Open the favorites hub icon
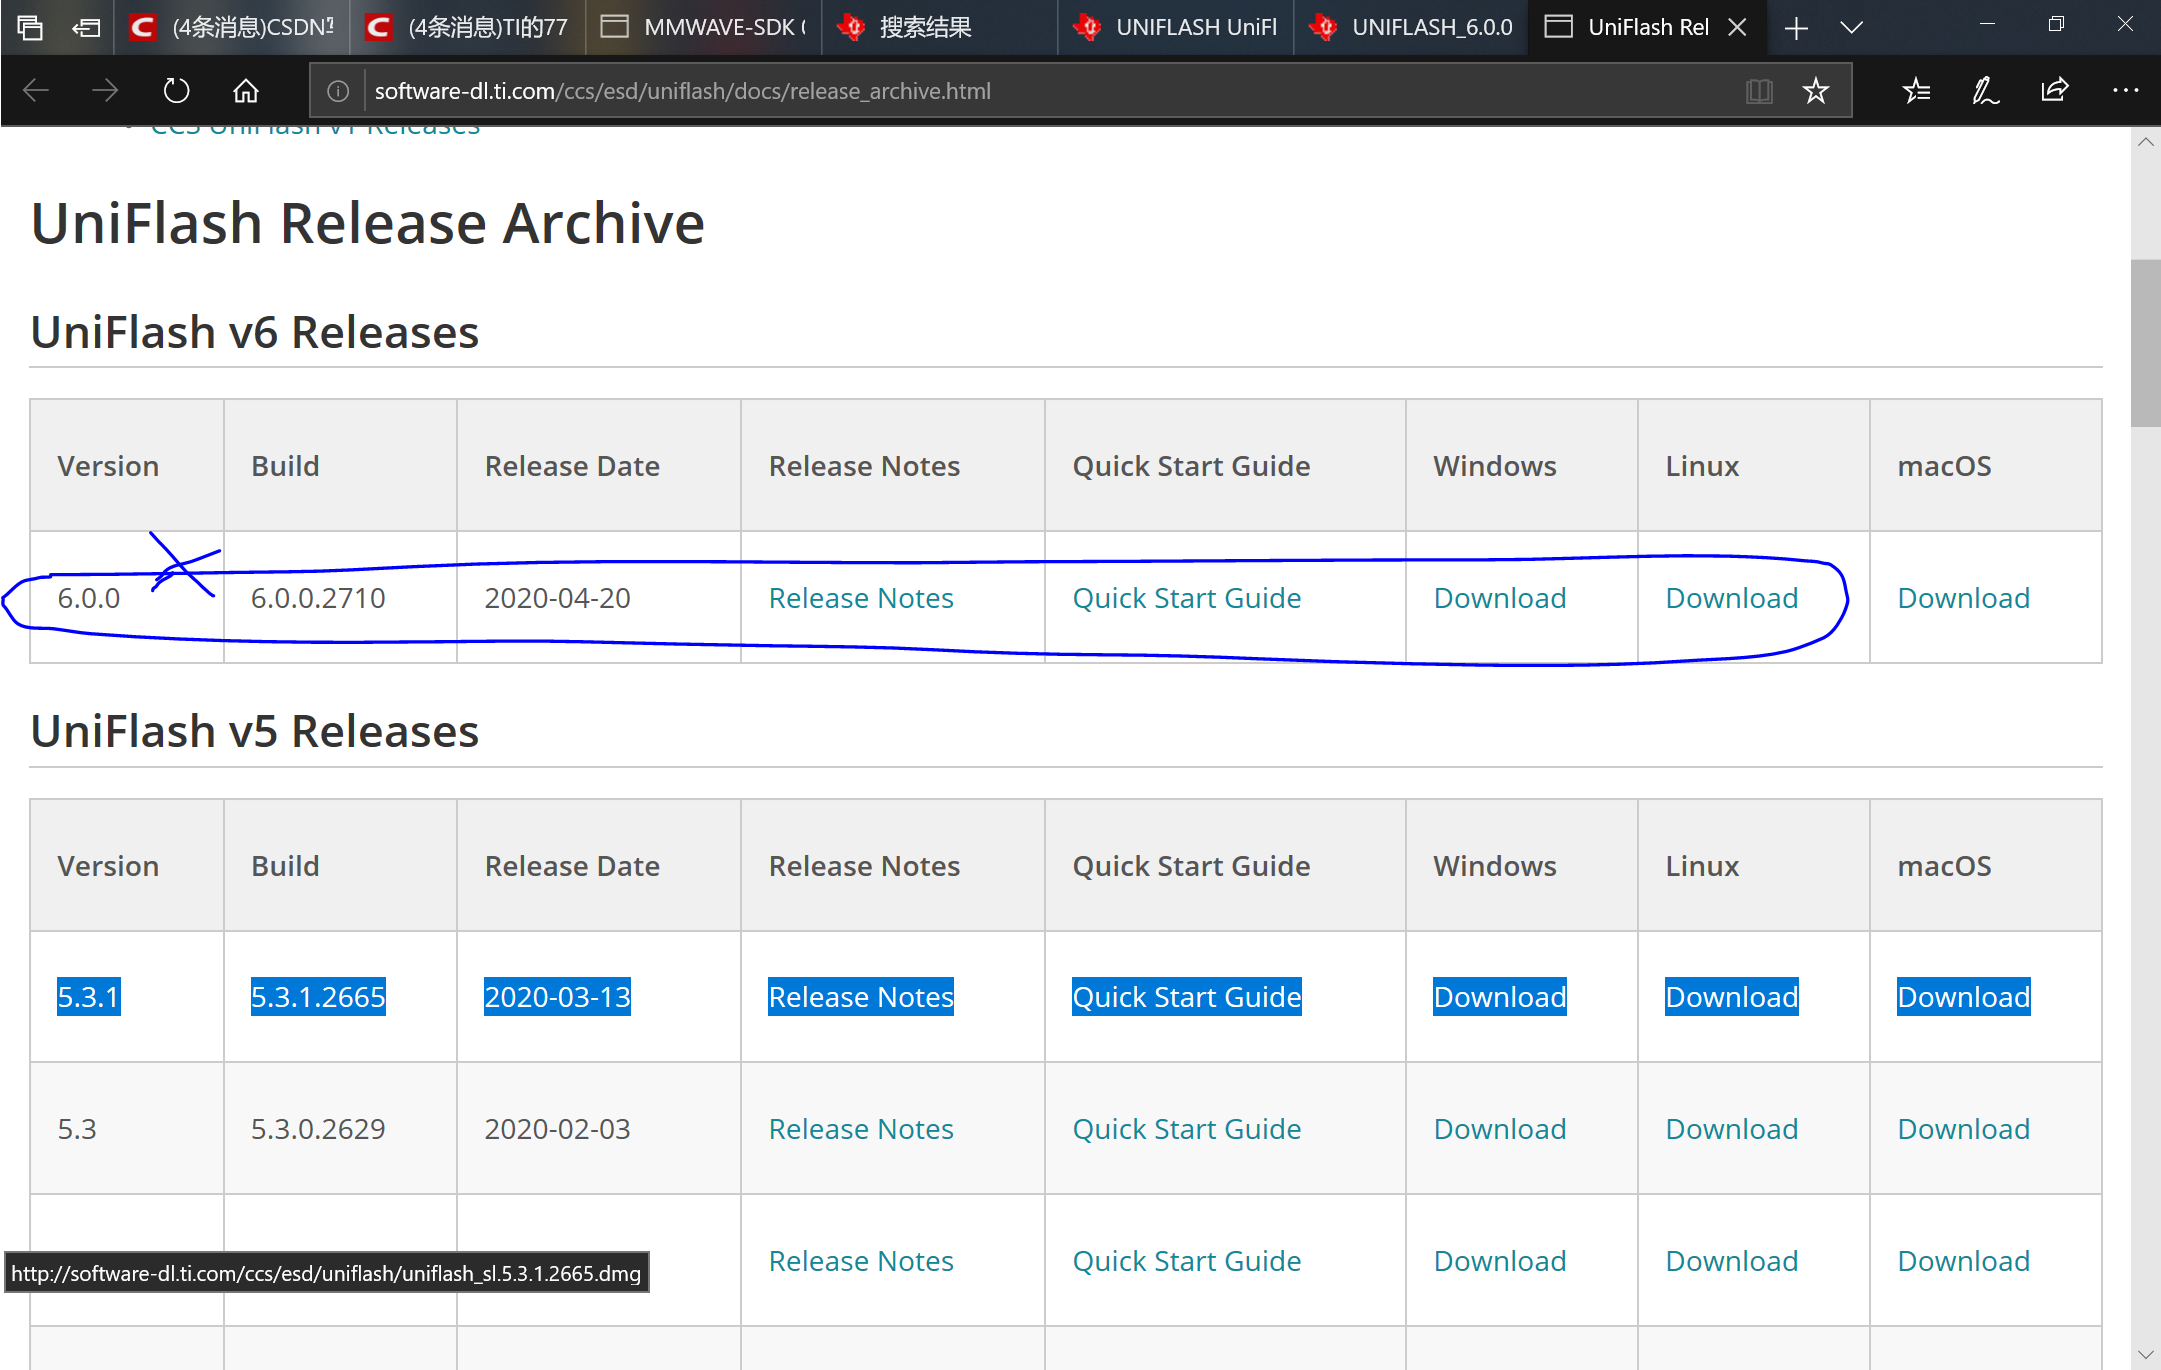This screenshot has width=2161, height=1370. 1916,91
